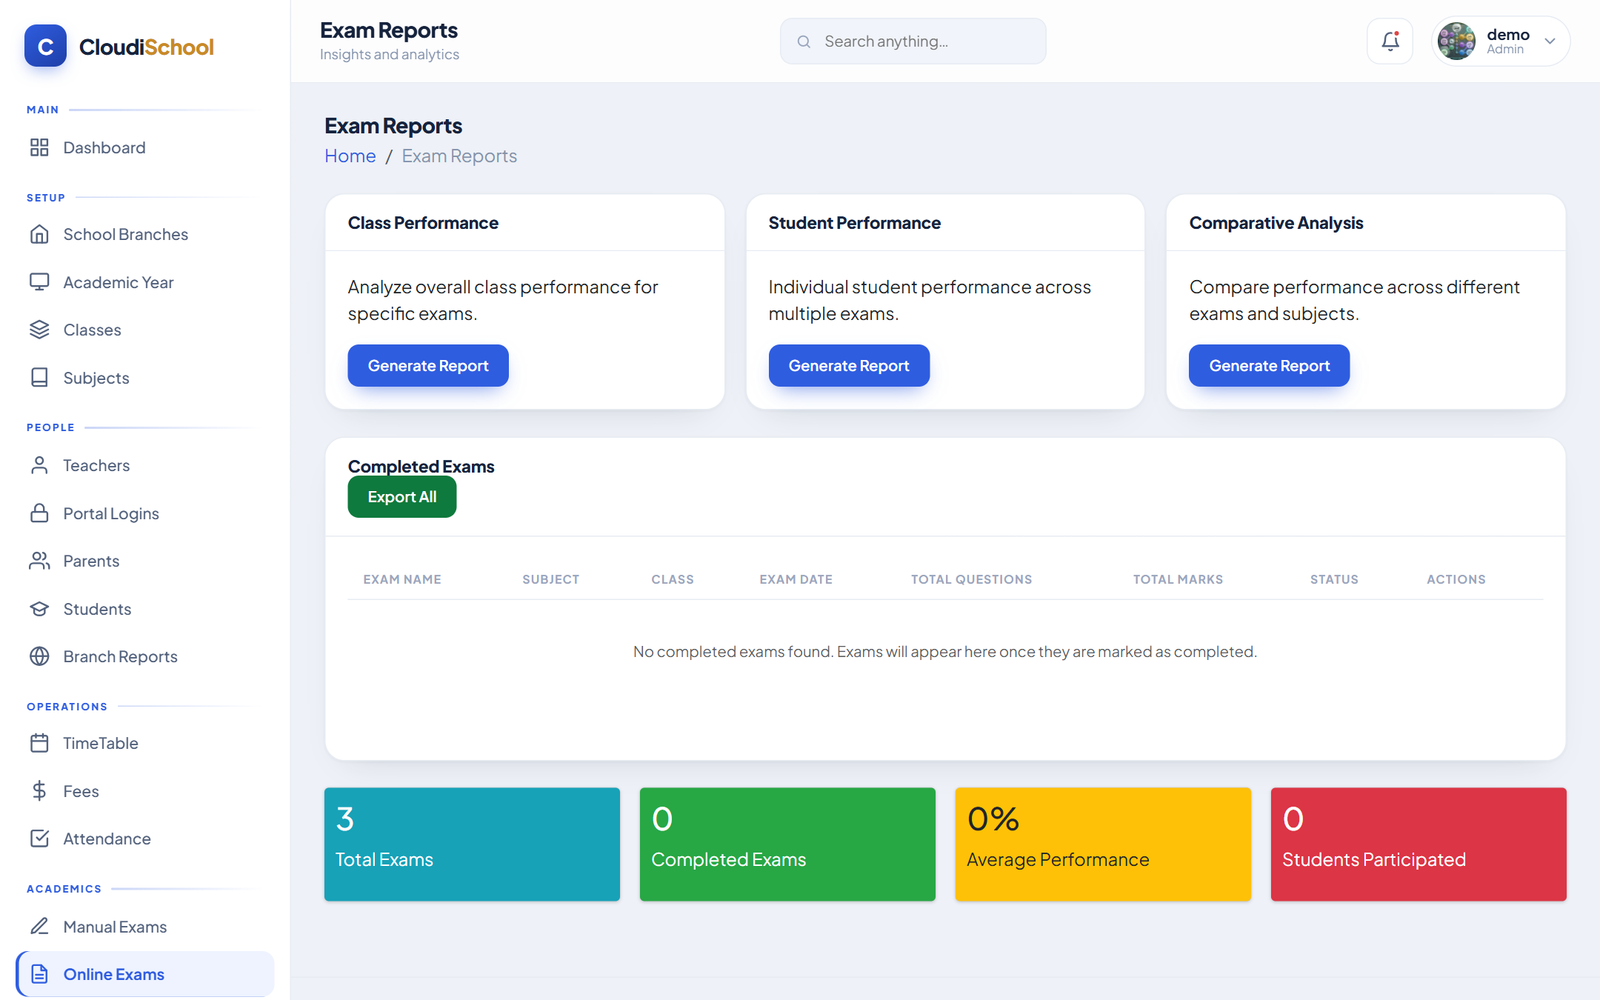Follow the Home breadcrumb link
Image resolution: width=1600 pixels, height=1000 pixels.
tap(350, 156)
